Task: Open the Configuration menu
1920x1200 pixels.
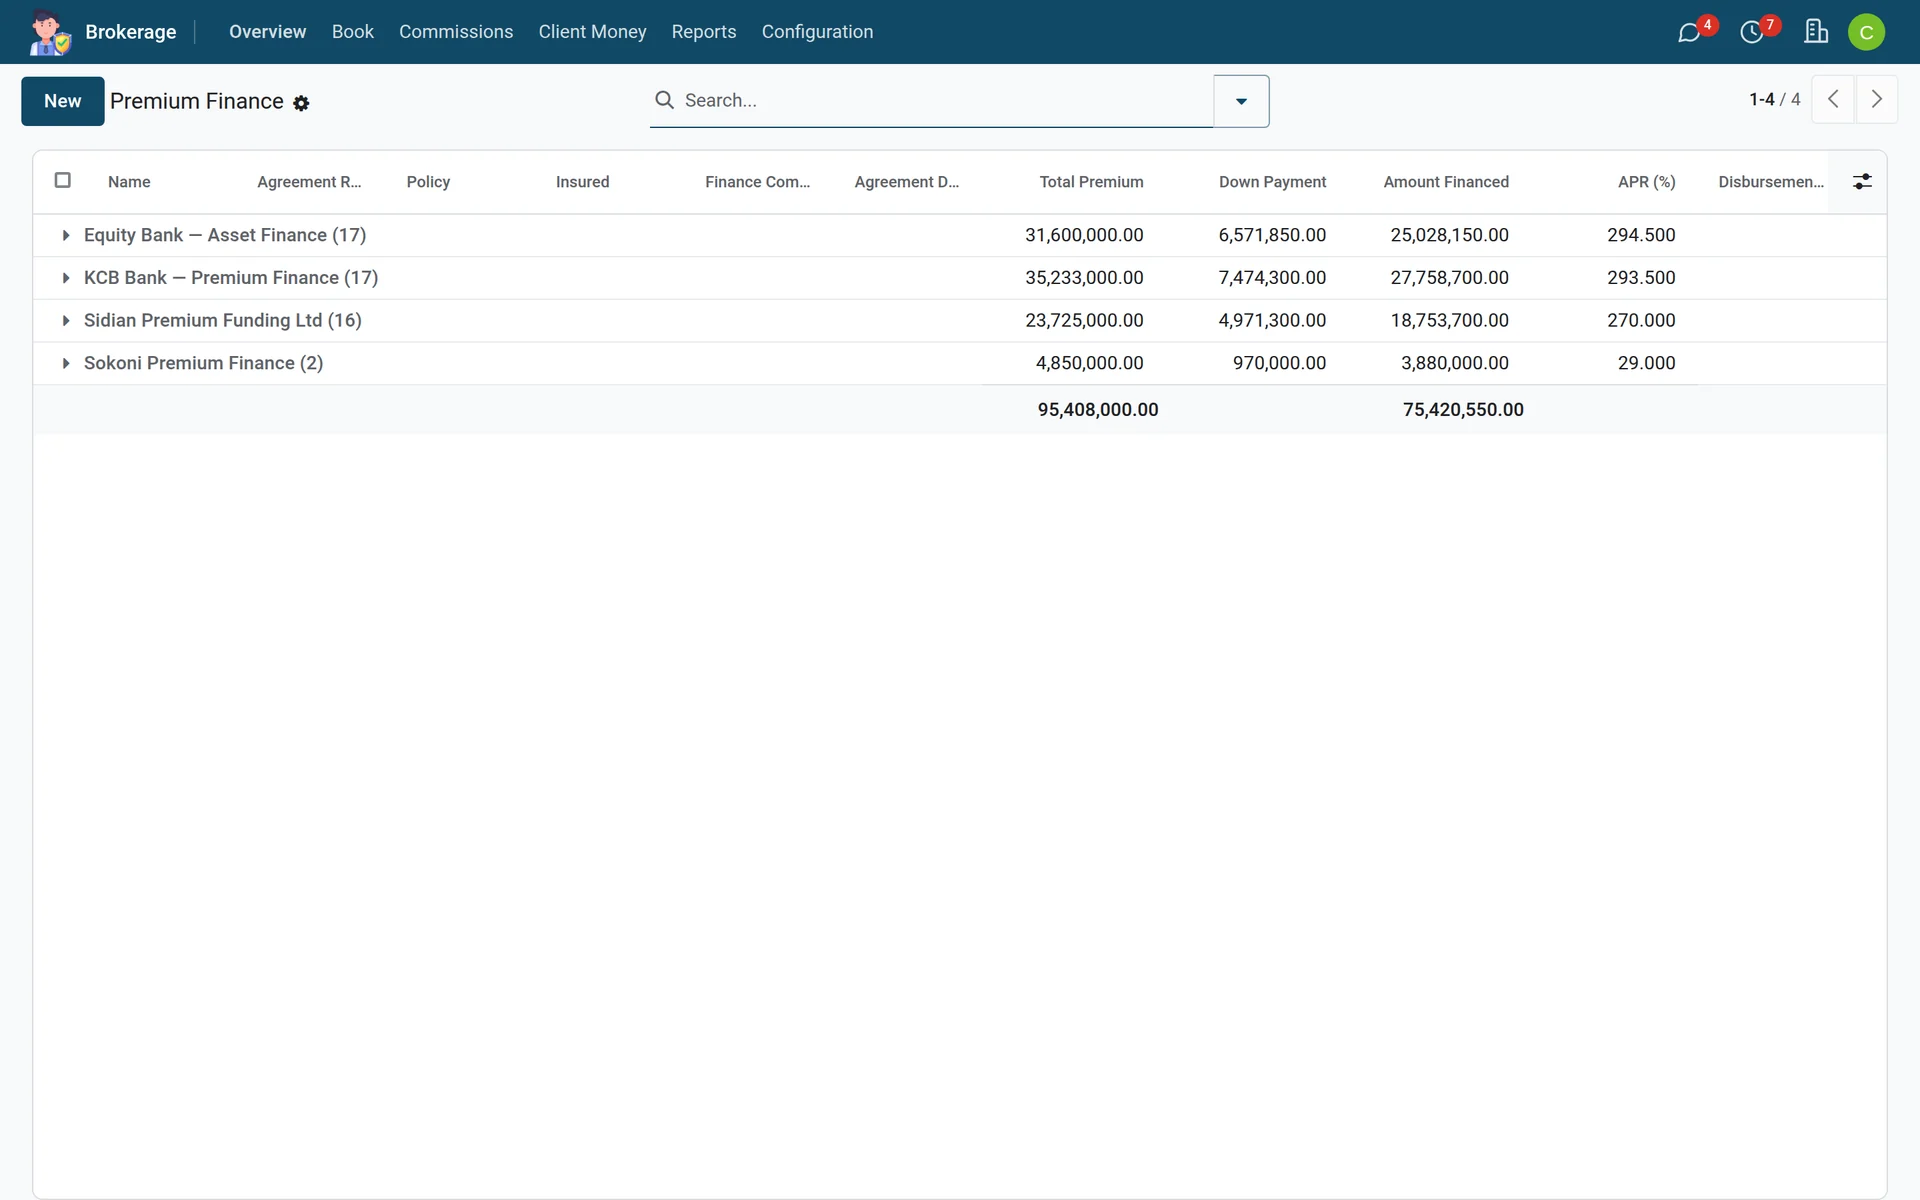Action: point(817,32)
